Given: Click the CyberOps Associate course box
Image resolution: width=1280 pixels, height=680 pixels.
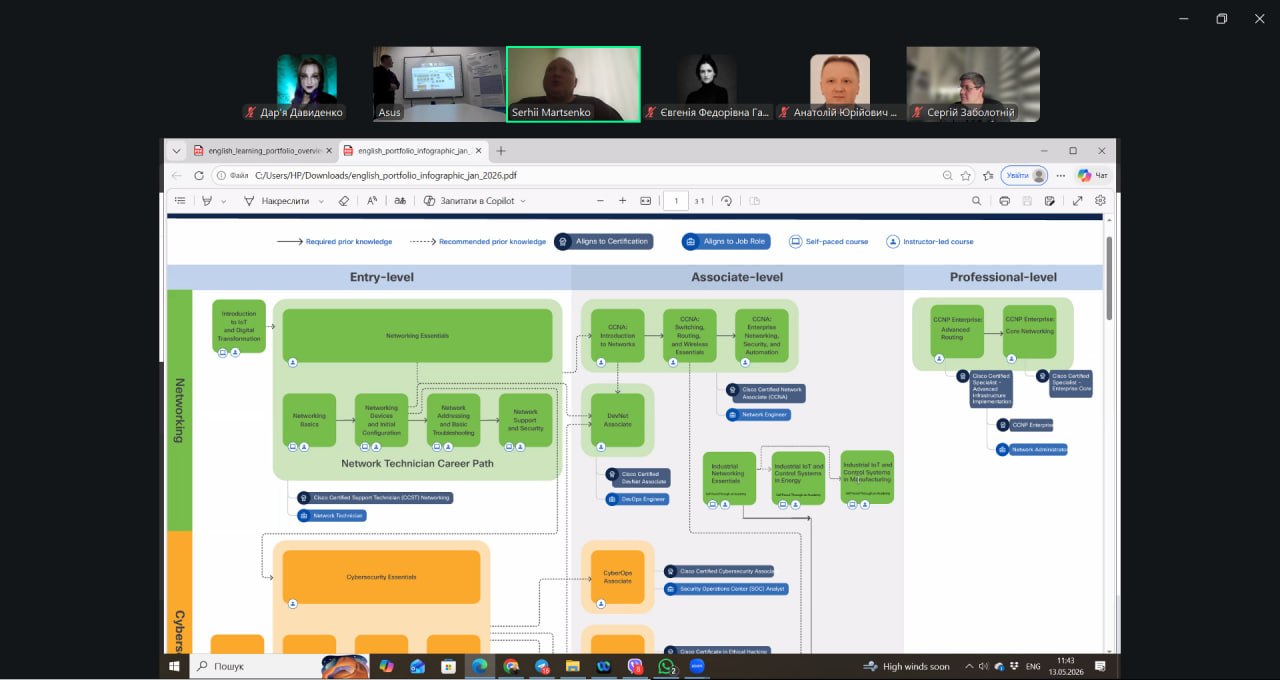Looking at the screenshot, I should click(x=617, y=577).
